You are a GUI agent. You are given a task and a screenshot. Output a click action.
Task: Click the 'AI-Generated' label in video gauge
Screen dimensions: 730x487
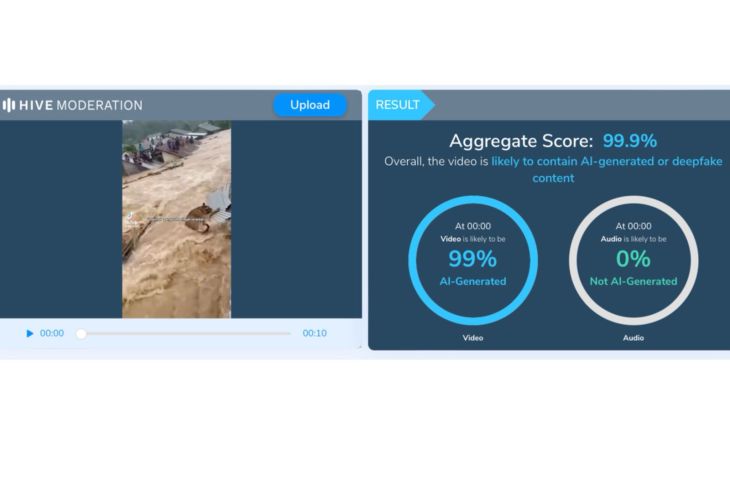tap(473, 282)
